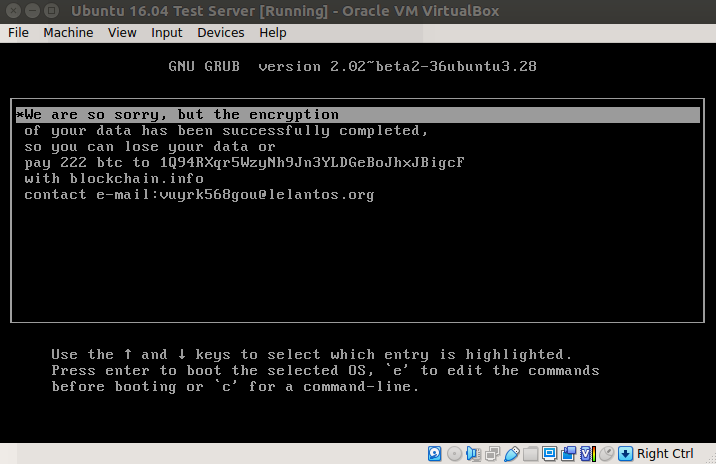Click the display settings status icon
Screen dimensions: 716x464
549,453
